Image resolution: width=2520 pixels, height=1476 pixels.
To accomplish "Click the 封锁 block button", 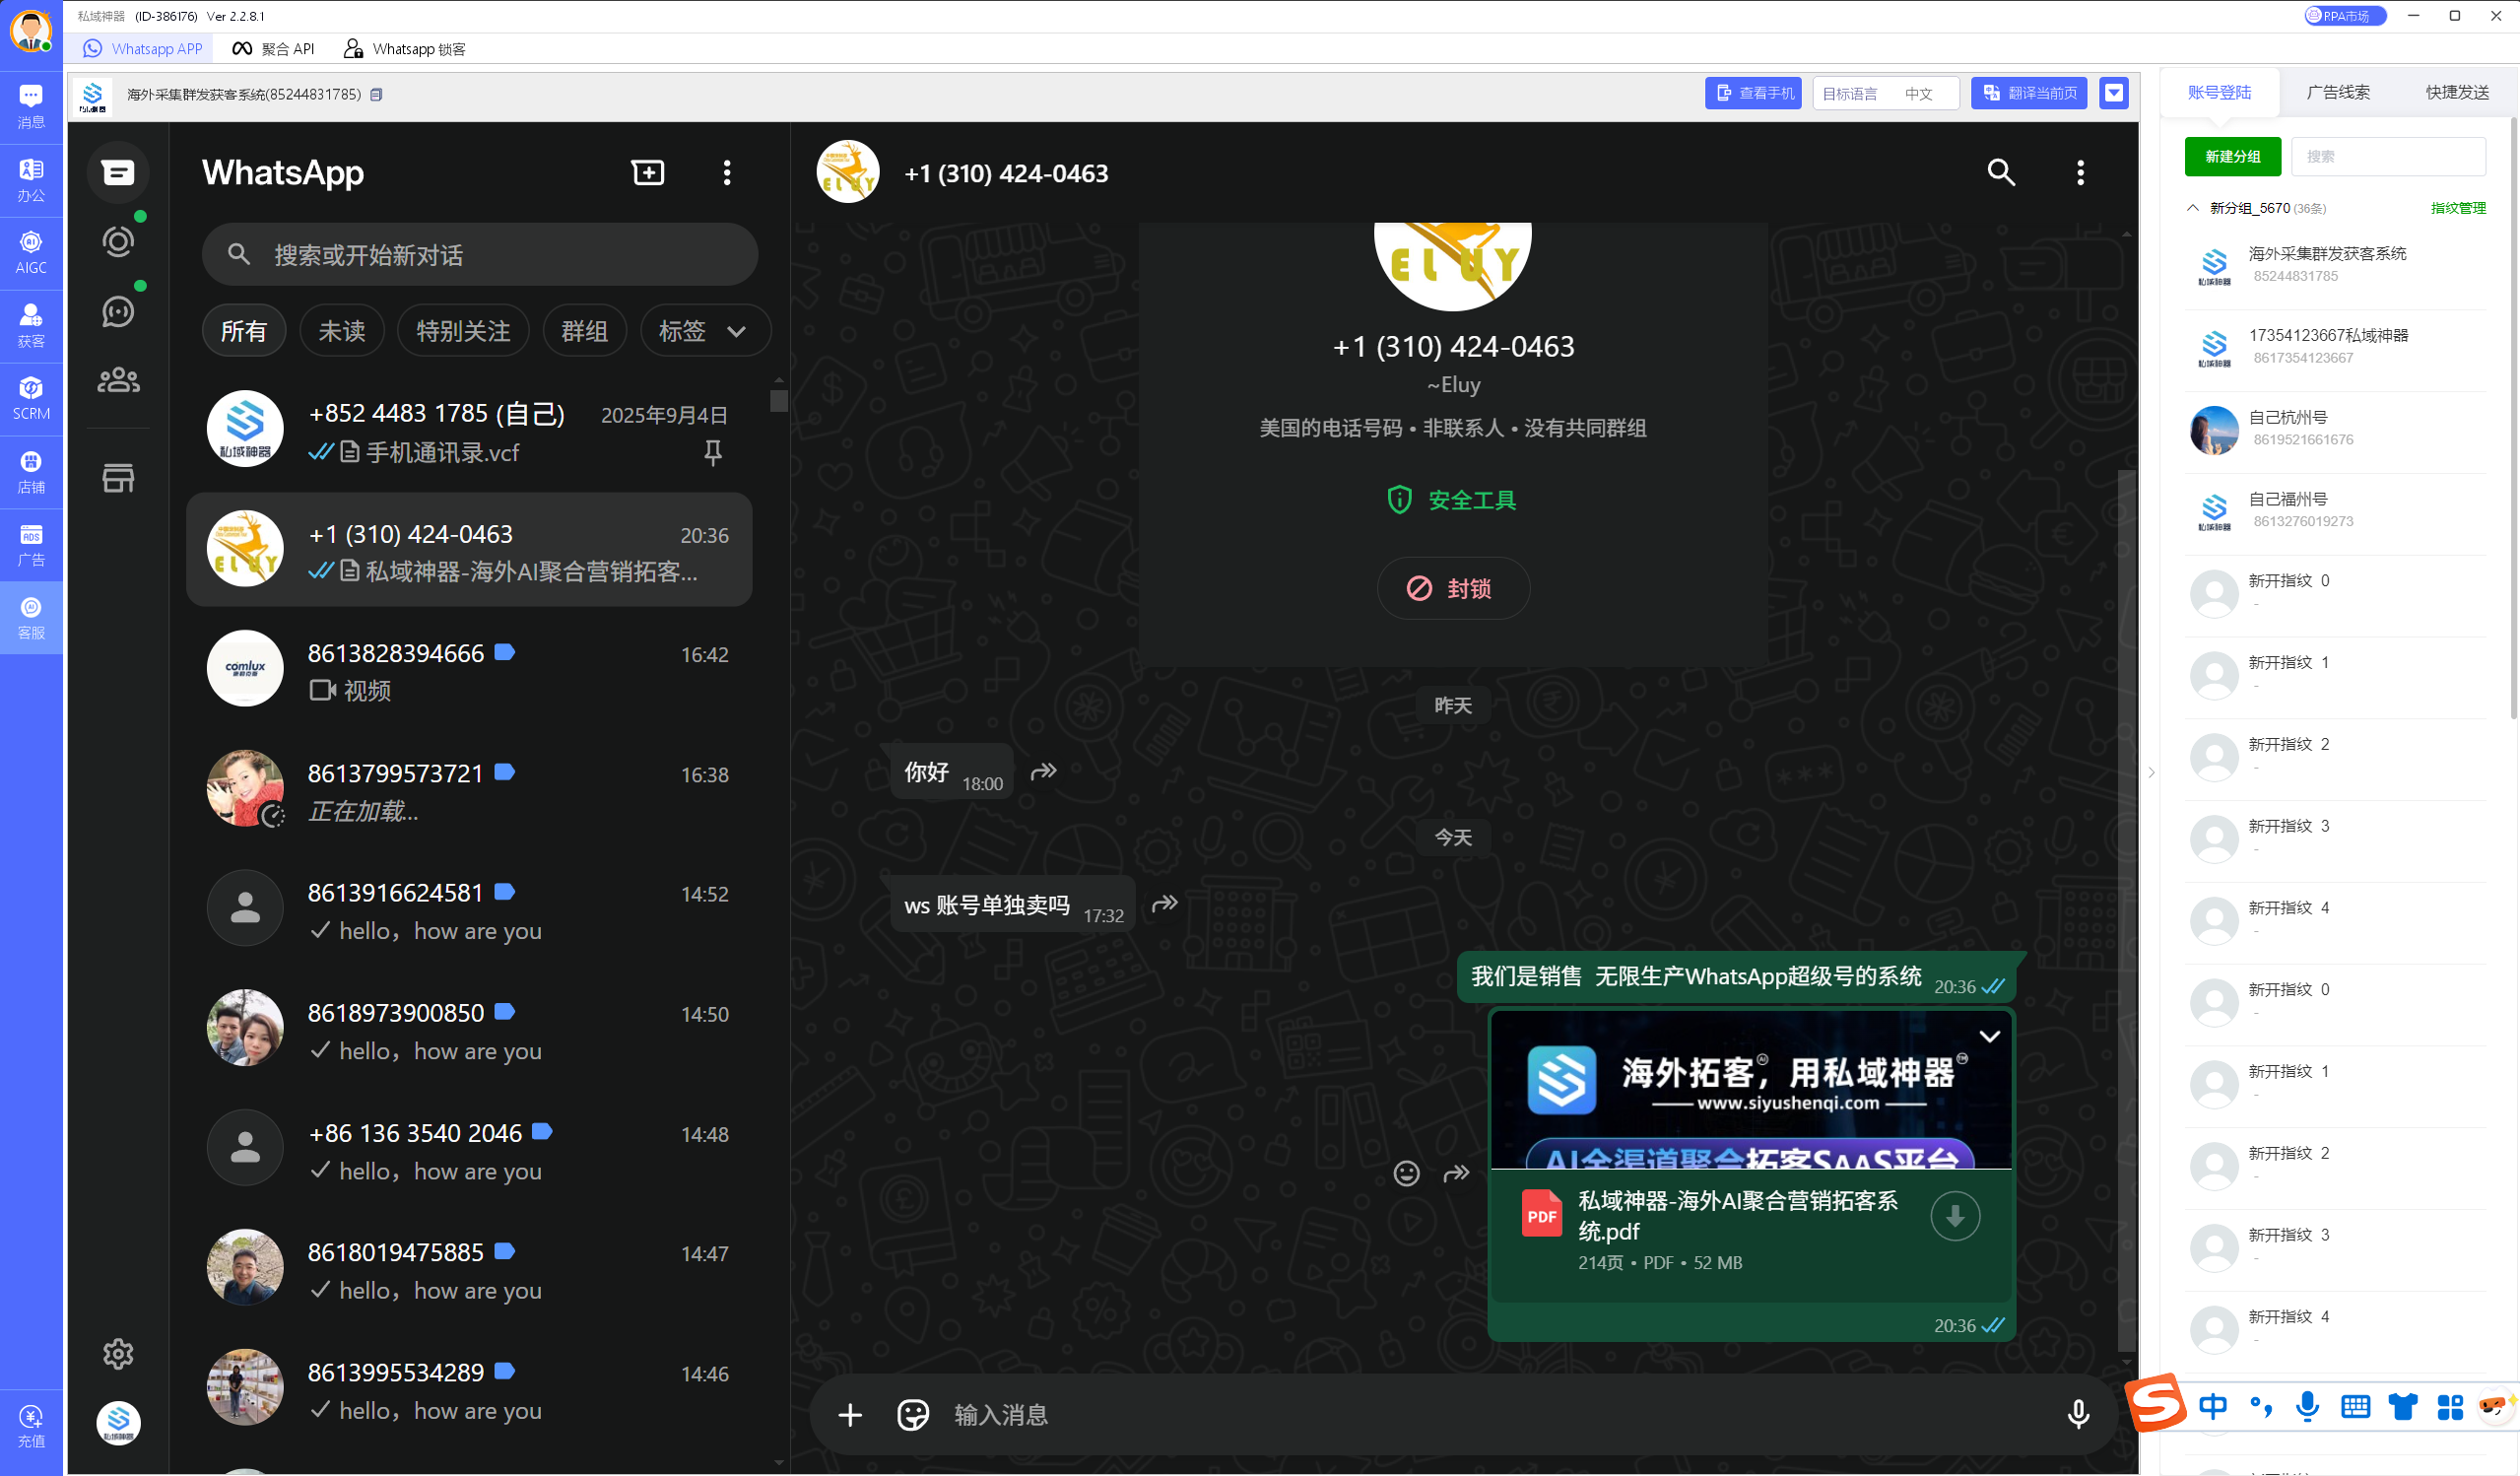I will pyautogui.click(x=1452, y=588).
